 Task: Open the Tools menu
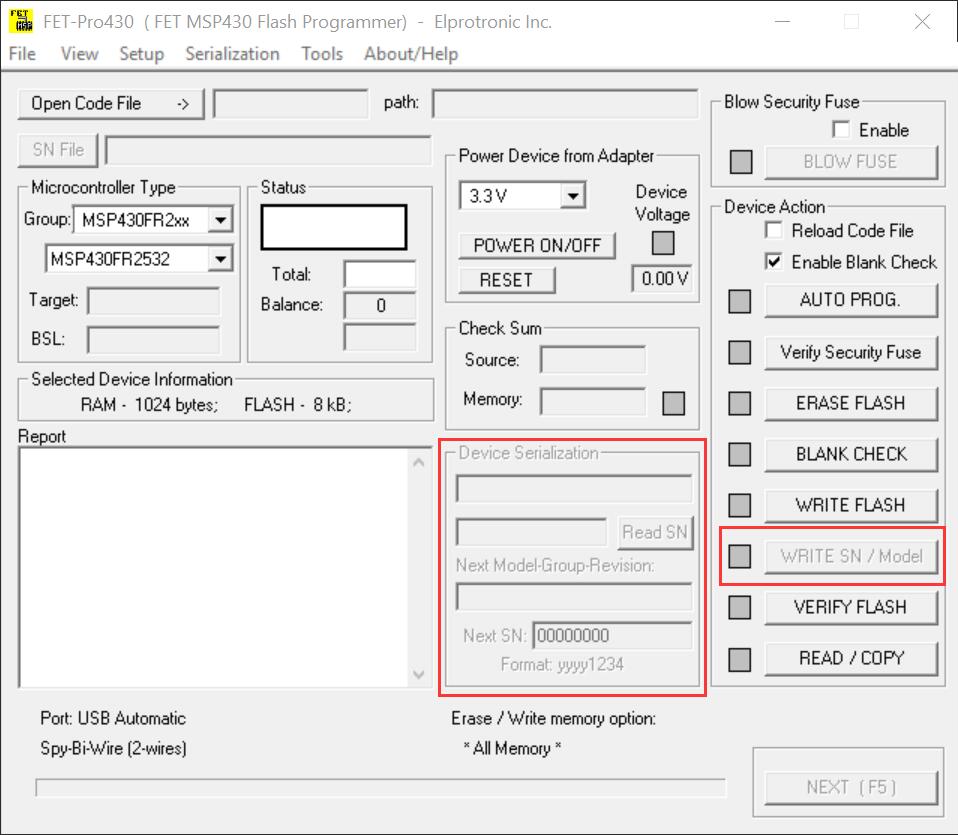[x=322, y=54]
